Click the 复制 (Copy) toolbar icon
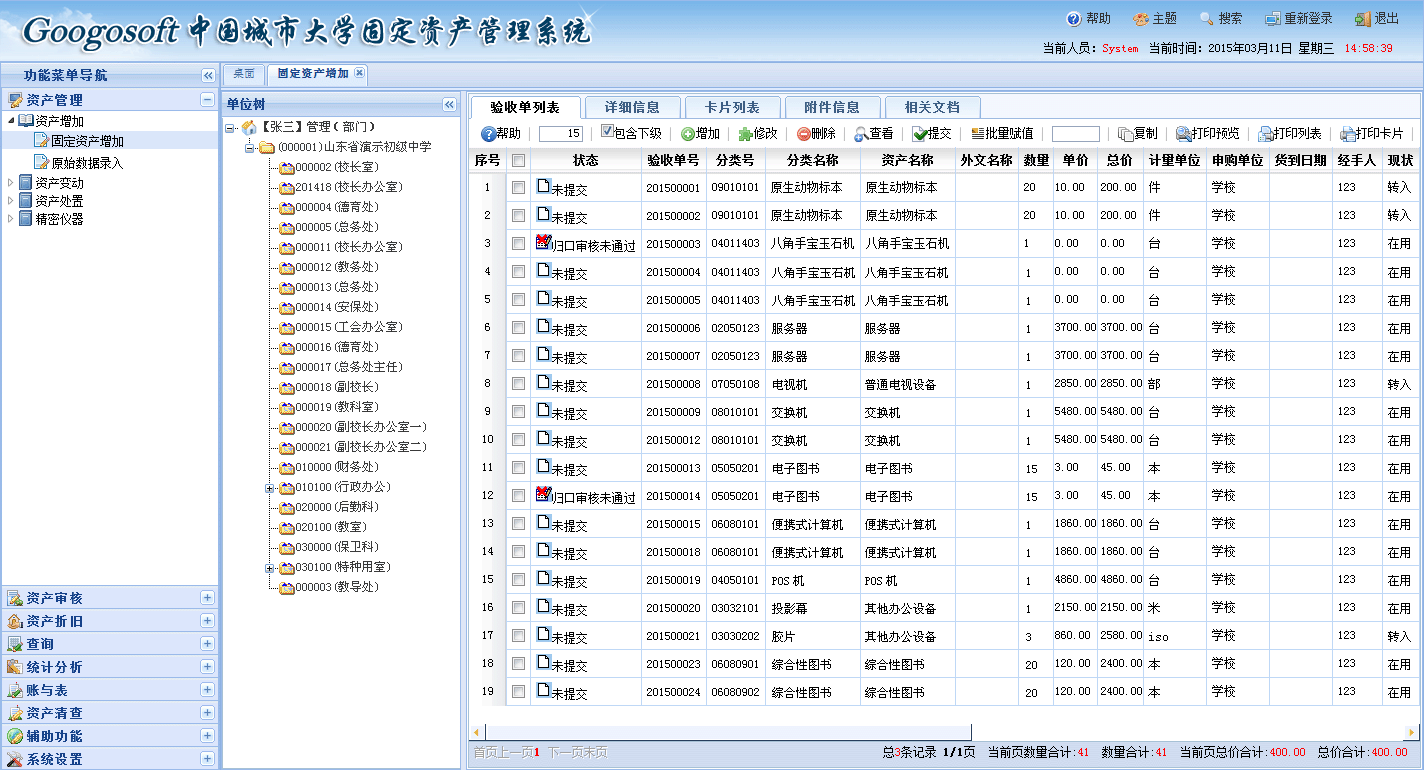1424x770 pixels. (1126, 134)
